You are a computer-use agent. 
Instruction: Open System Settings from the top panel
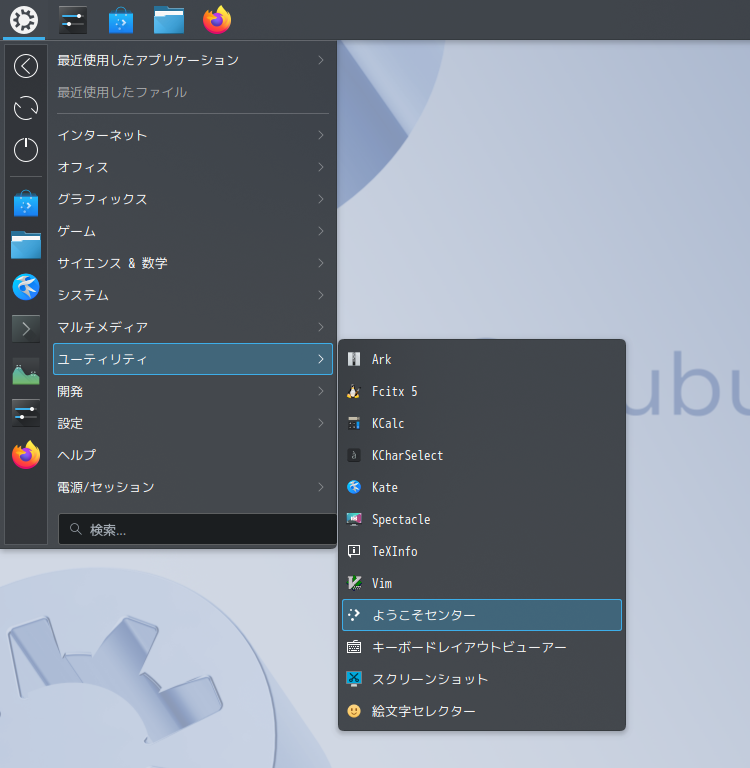pyautogui.click(x=73, y=20)
